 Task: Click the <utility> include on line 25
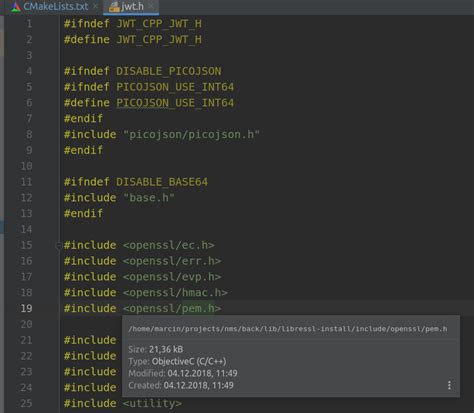point(152,403)
